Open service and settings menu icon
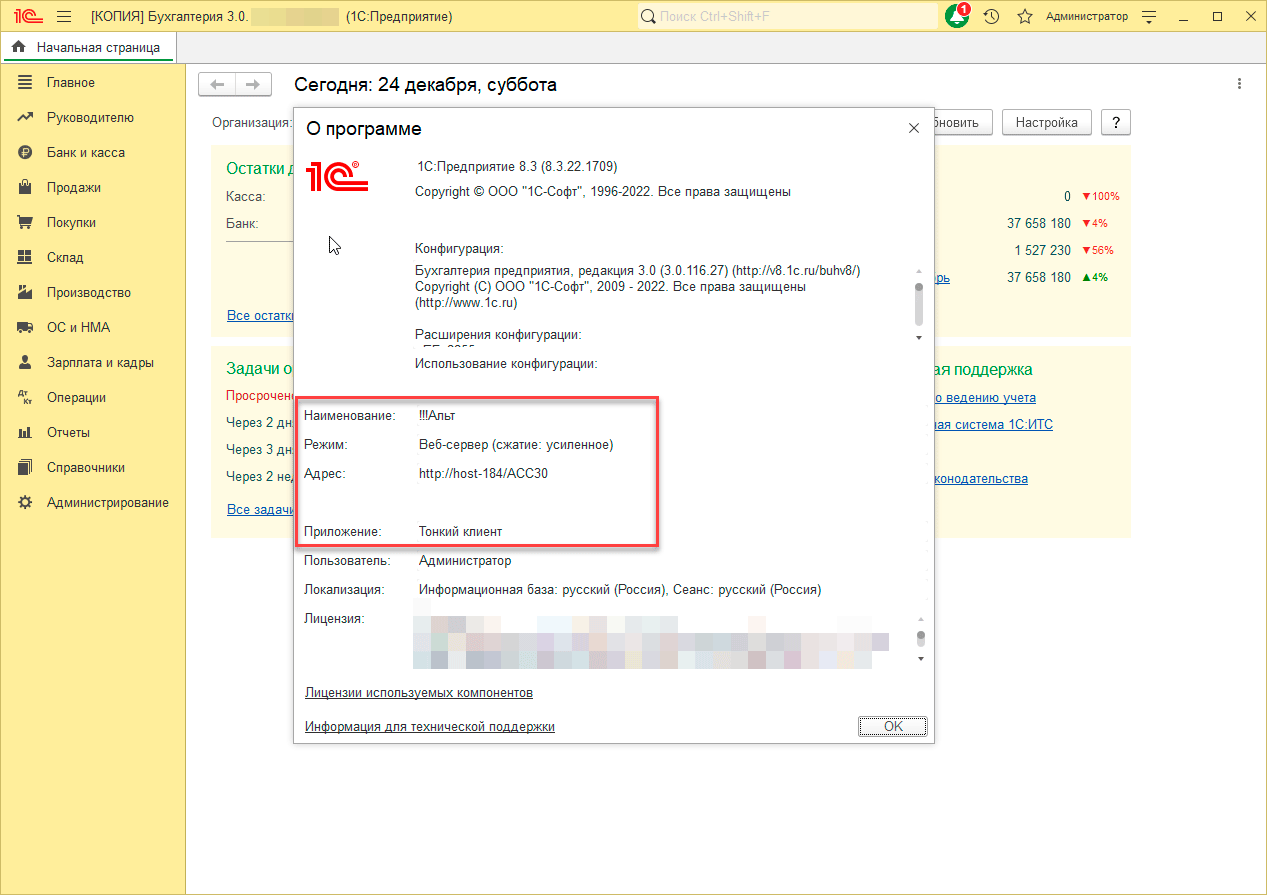This screenshot has height=895, width=1267. (x=1149, y=17)
